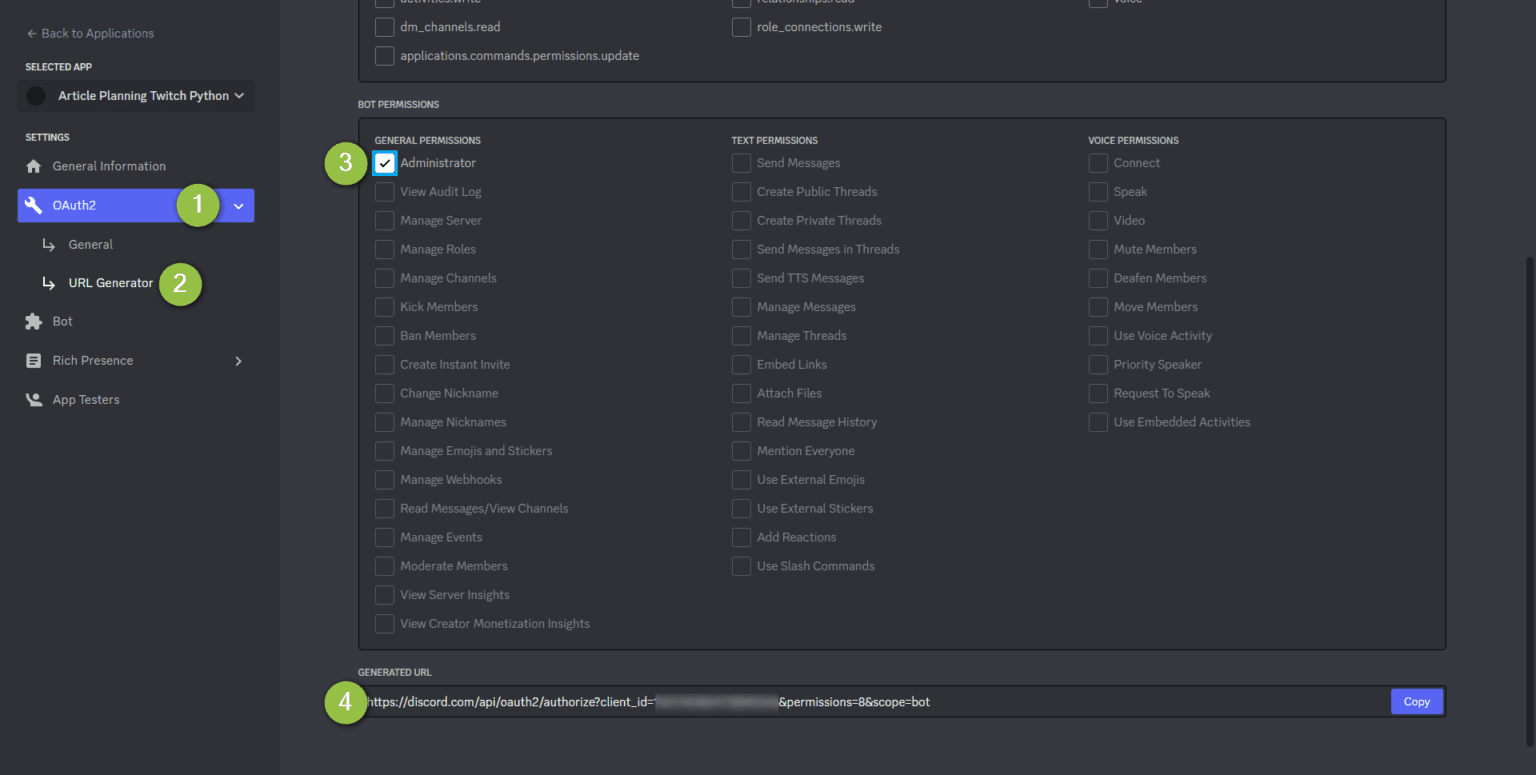
Task: Enable the Manage Webhooks checkbox
Action: (385, 480)
